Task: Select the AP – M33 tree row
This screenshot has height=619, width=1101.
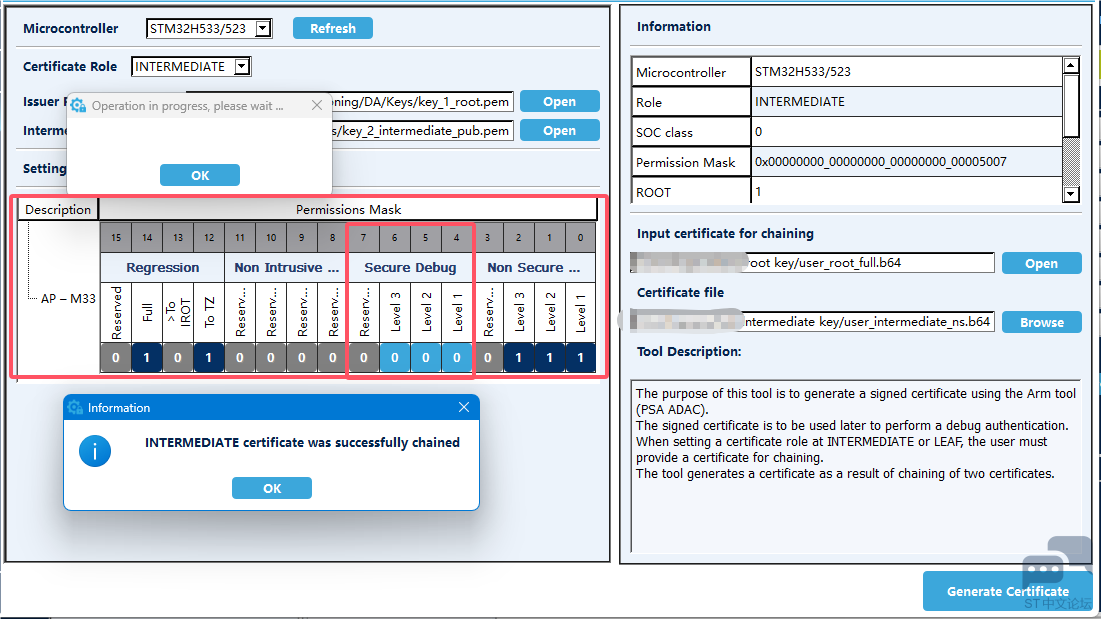Action: 67,298
